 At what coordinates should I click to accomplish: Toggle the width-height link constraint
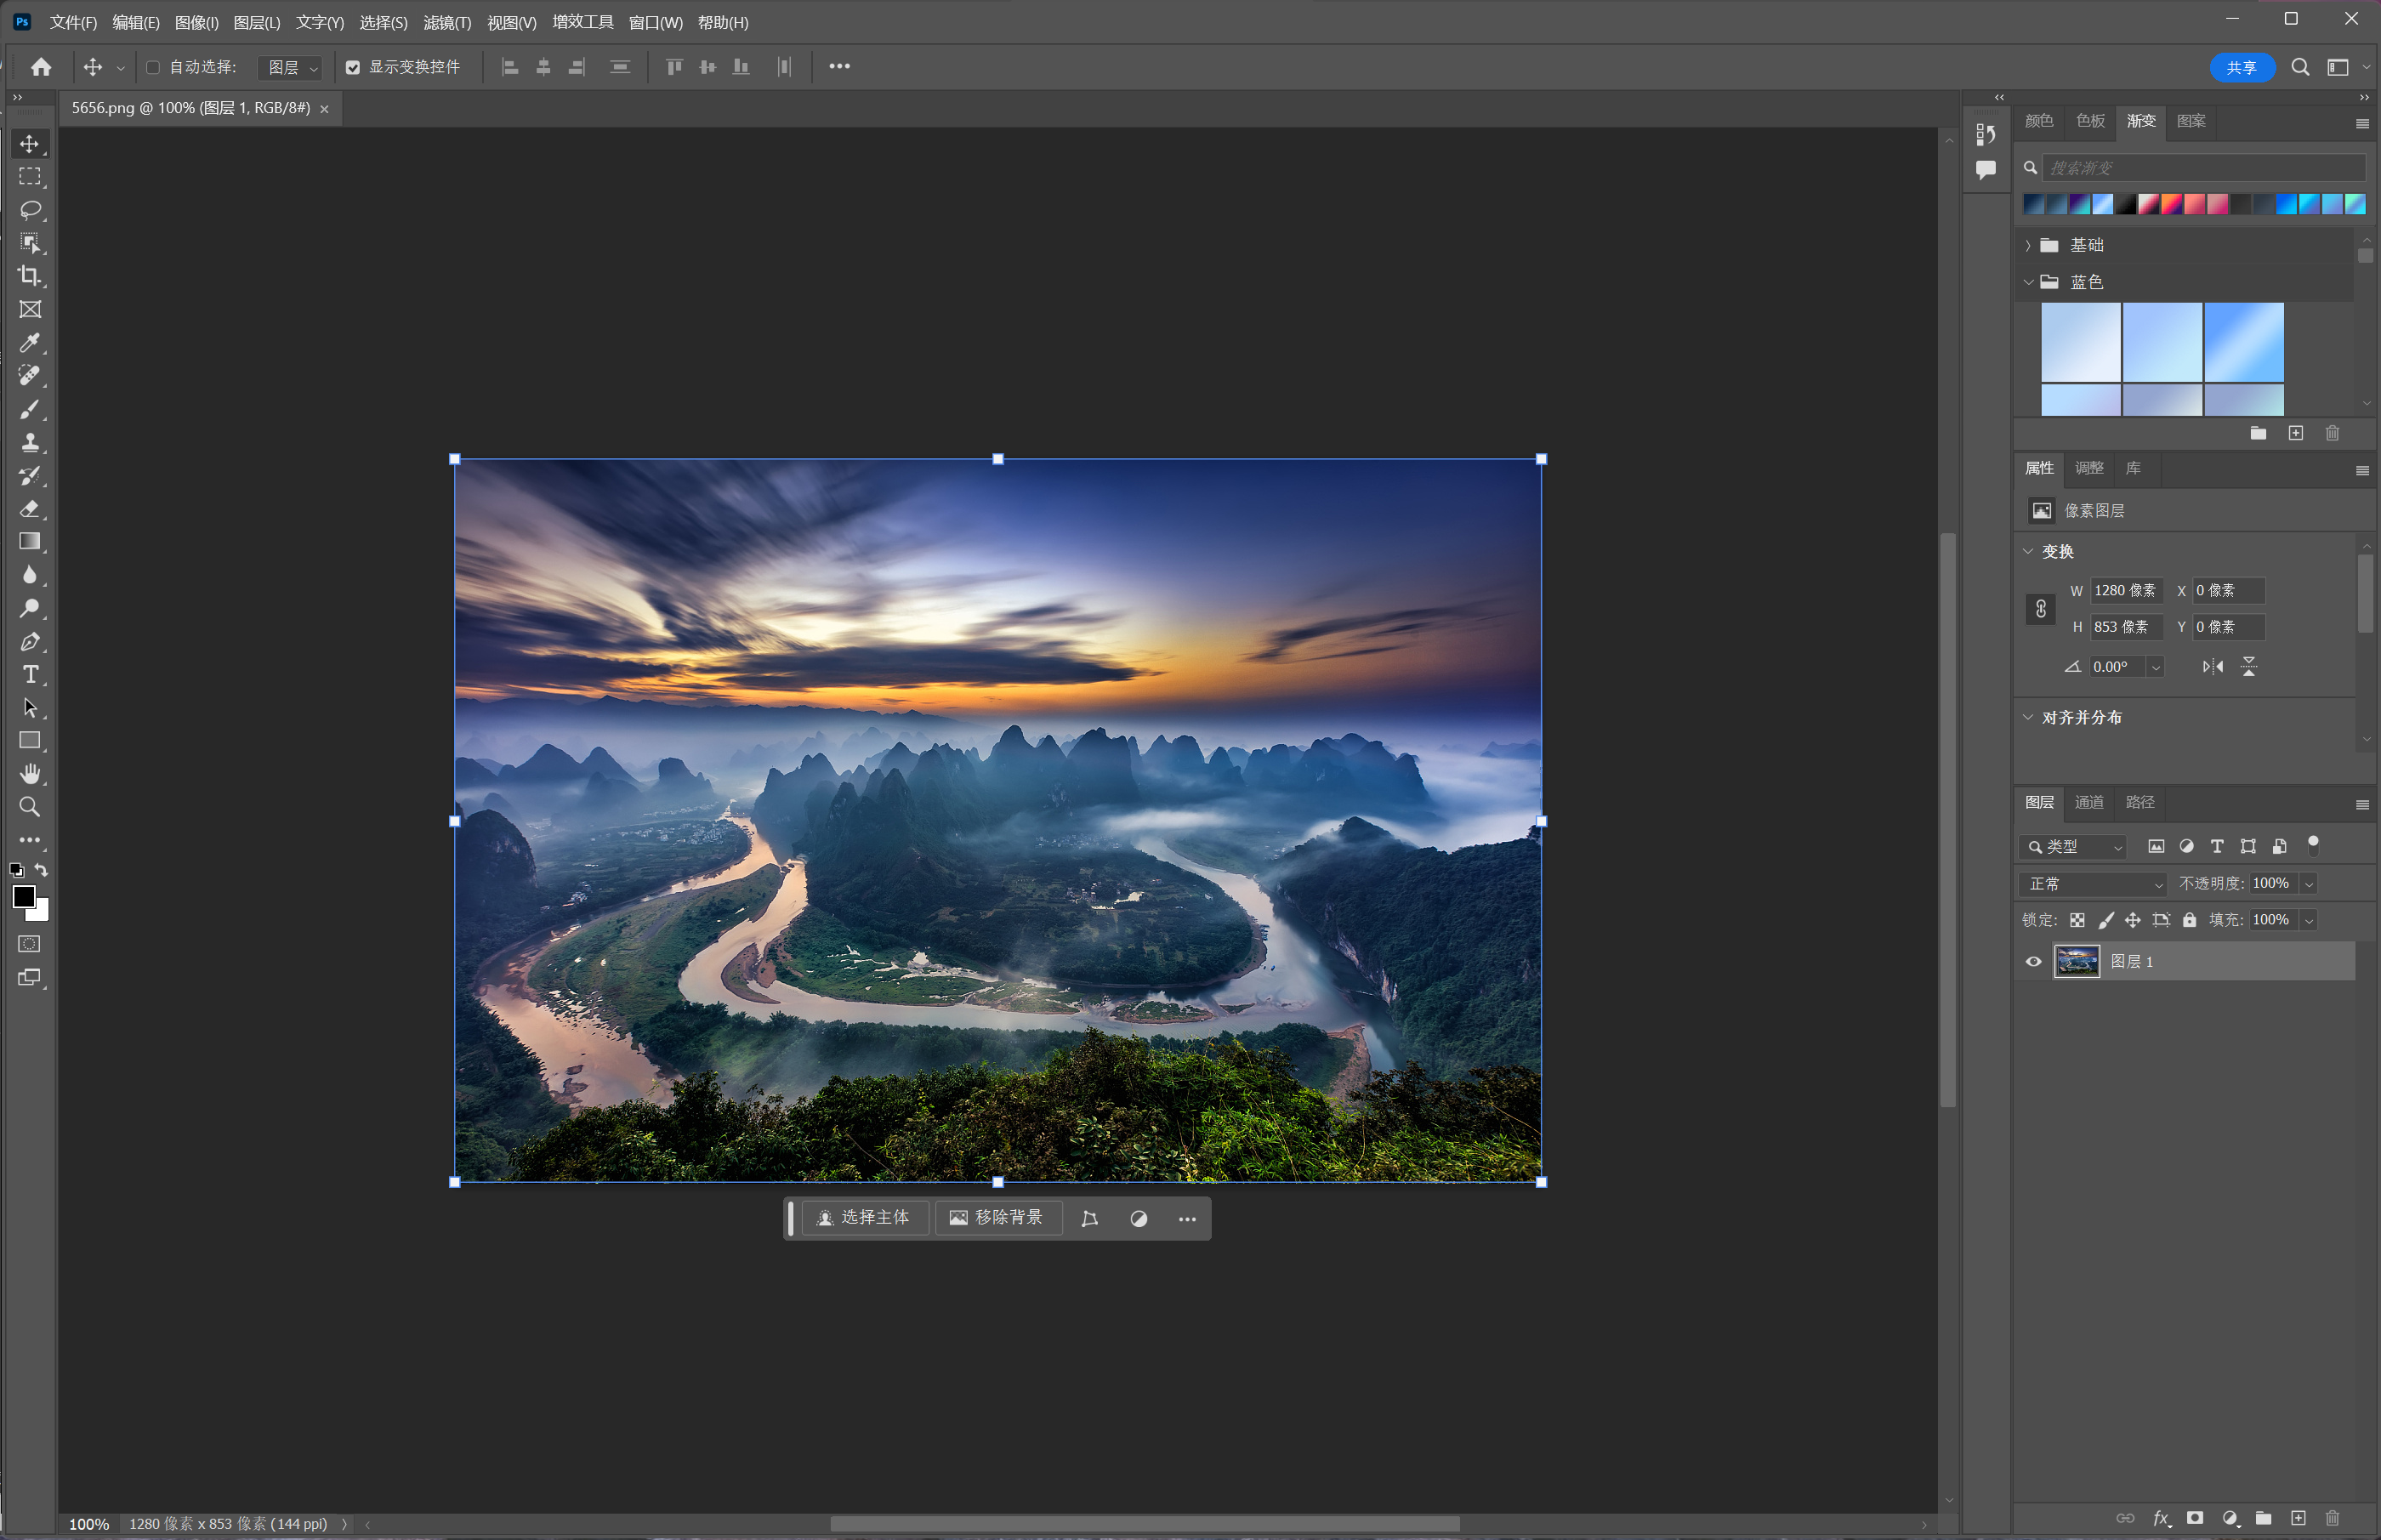[2041, 609]
